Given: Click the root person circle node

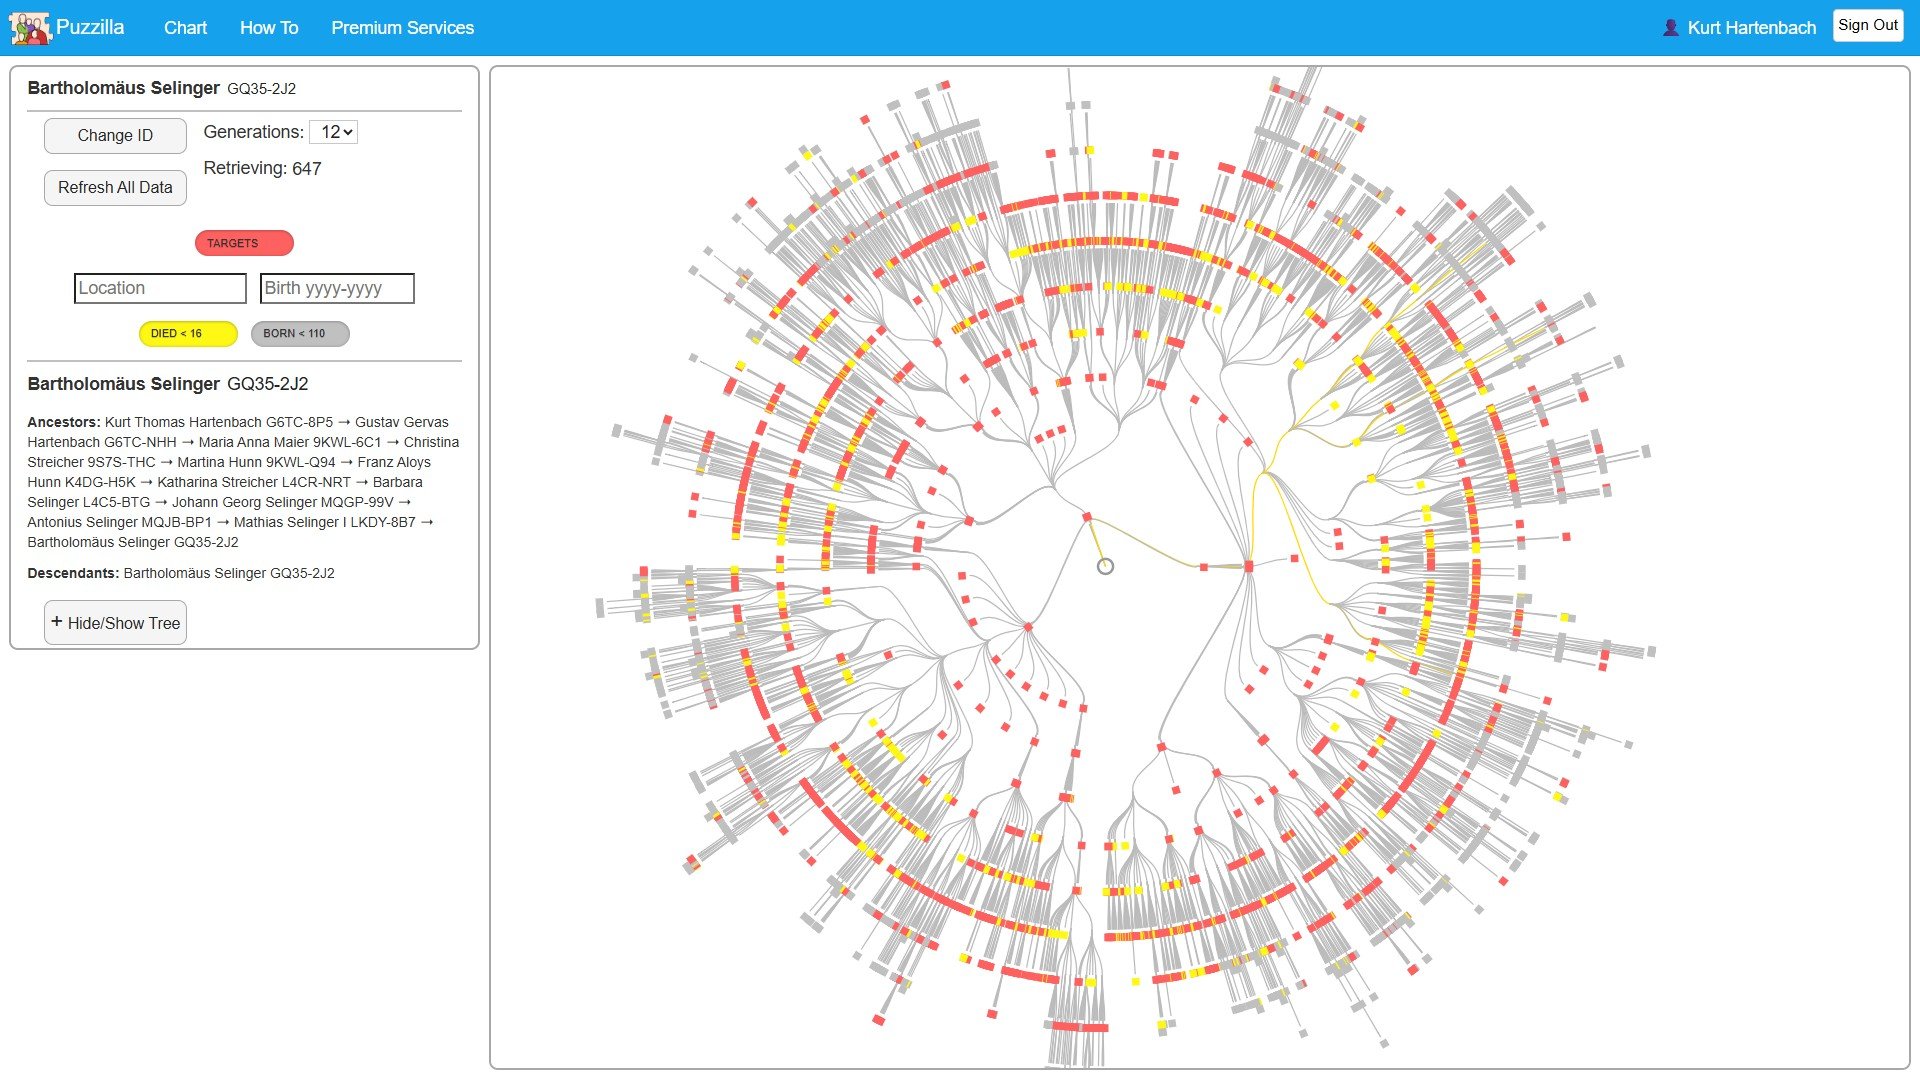Looking at the screenshot, I should [1105, 566].
